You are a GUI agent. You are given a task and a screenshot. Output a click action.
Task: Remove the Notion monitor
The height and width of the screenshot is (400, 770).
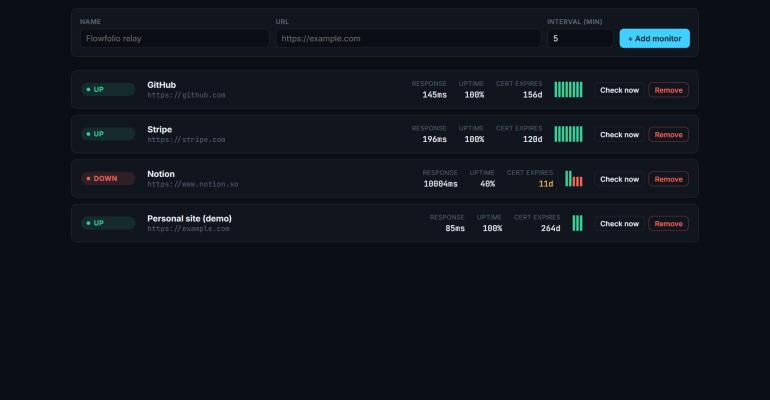click(668, 179)
